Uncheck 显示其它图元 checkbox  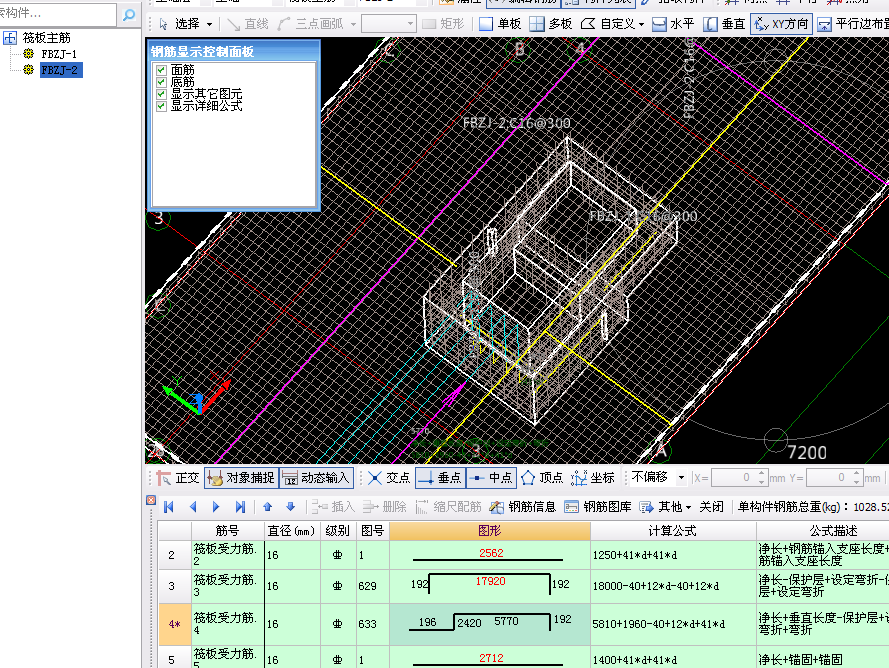(161, 94)
